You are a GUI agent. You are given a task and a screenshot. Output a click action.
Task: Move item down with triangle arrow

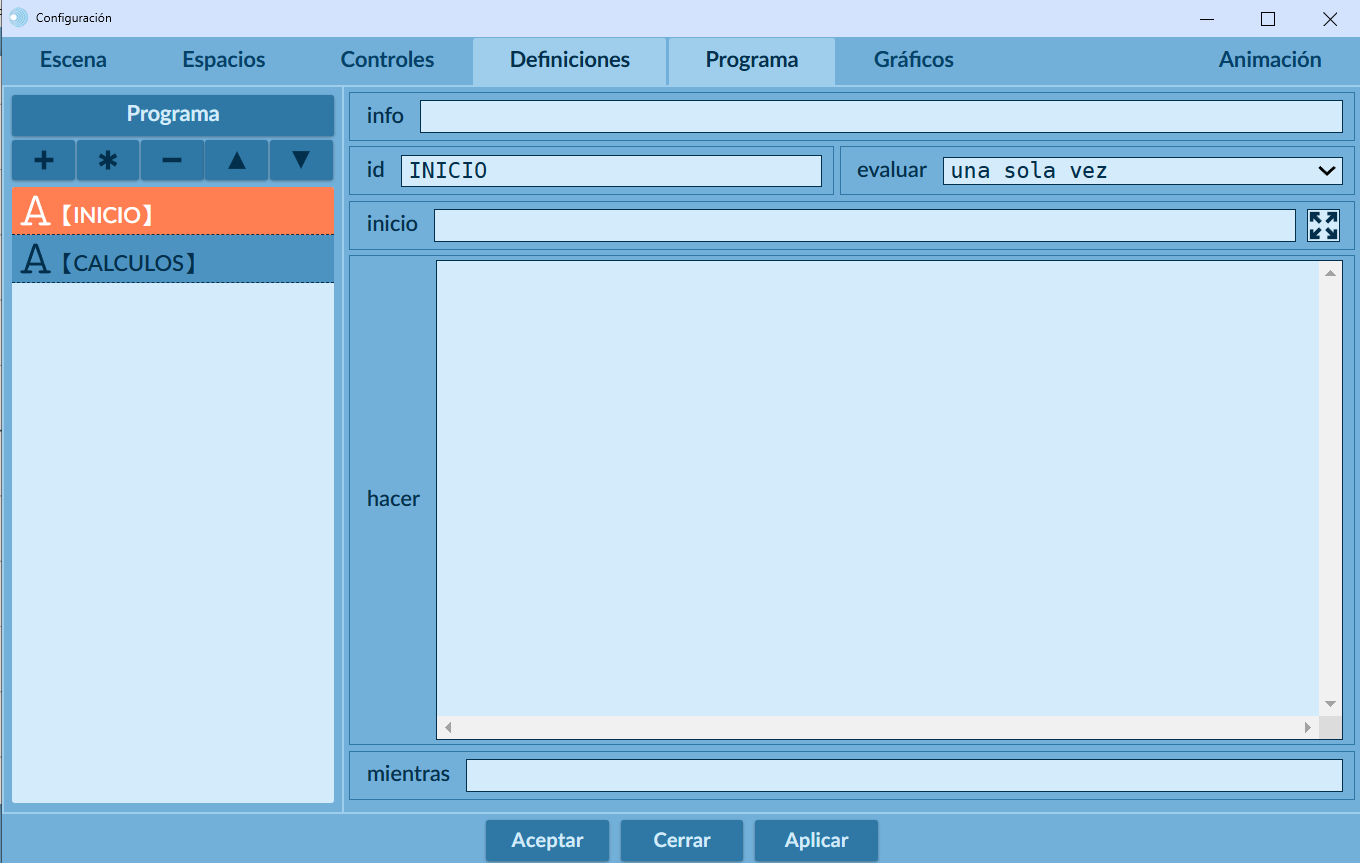pos(300,160)
